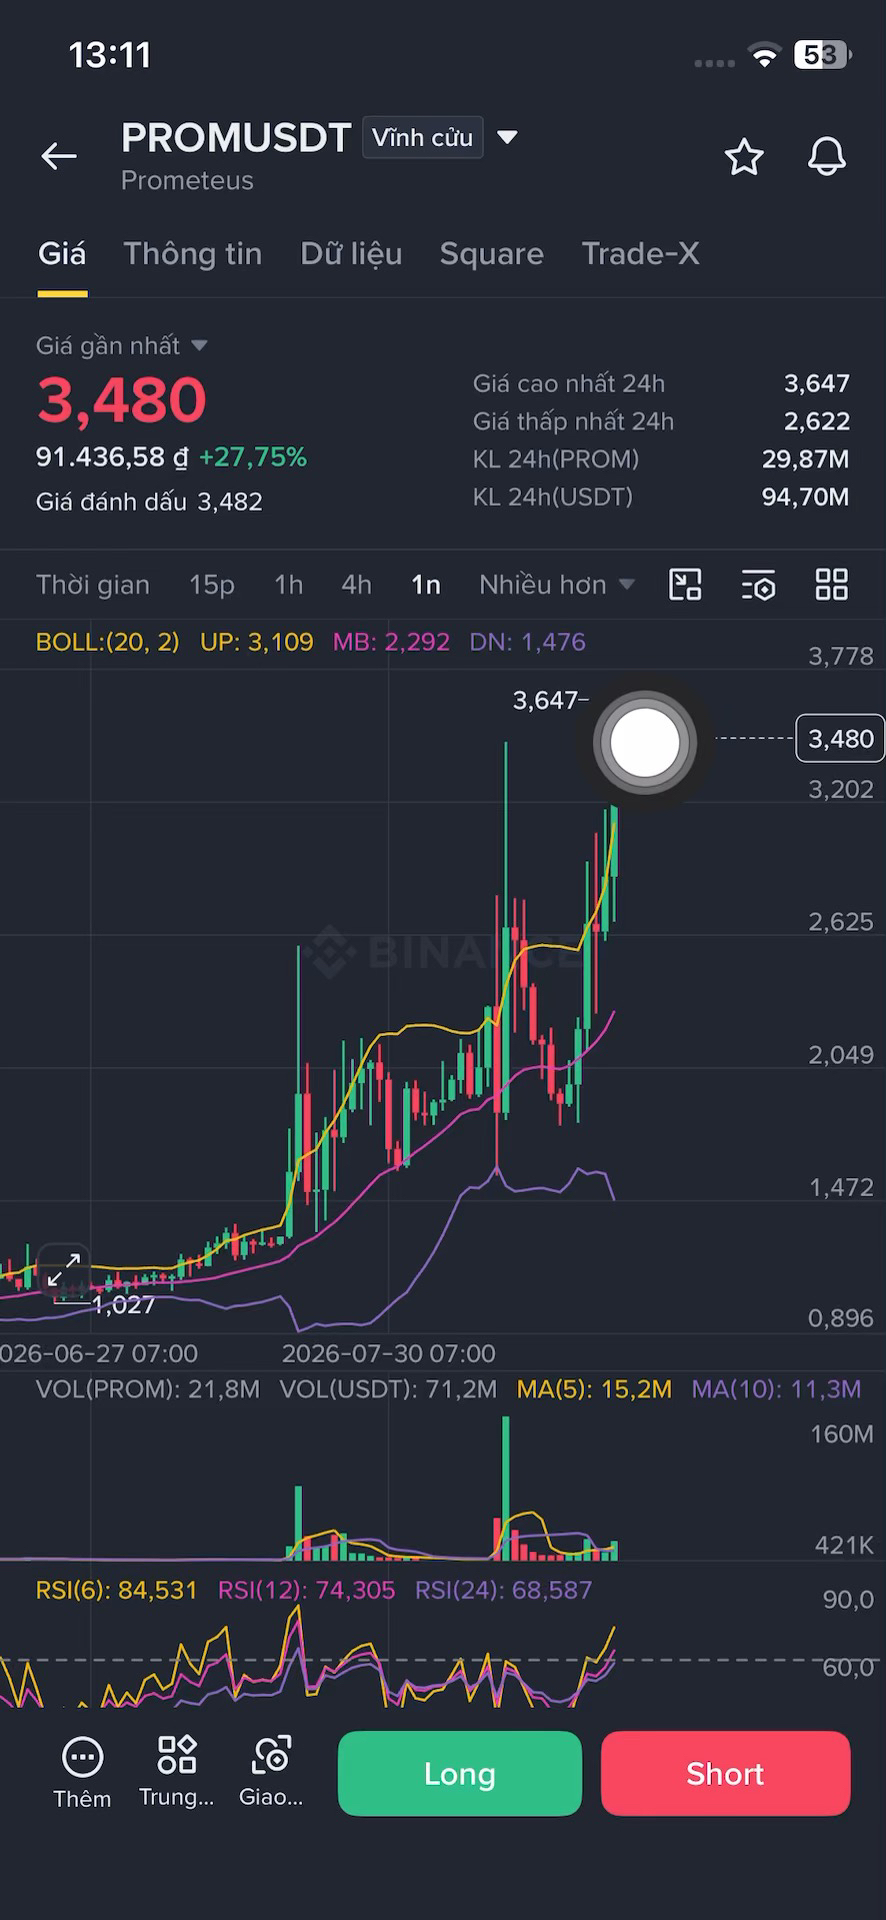Tap the back arrow icon
Image resolution: width=886 pixels, height=1920 pixels.
(59, 156)
